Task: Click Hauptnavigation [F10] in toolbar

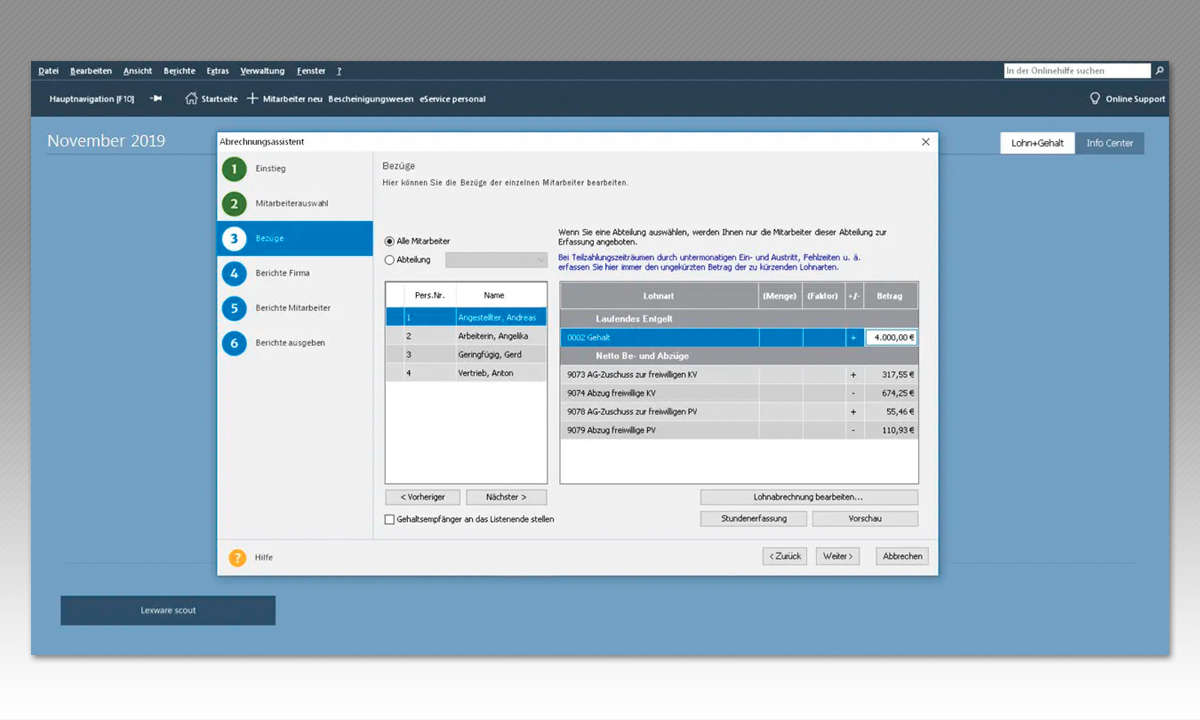Action: [92, 99]
